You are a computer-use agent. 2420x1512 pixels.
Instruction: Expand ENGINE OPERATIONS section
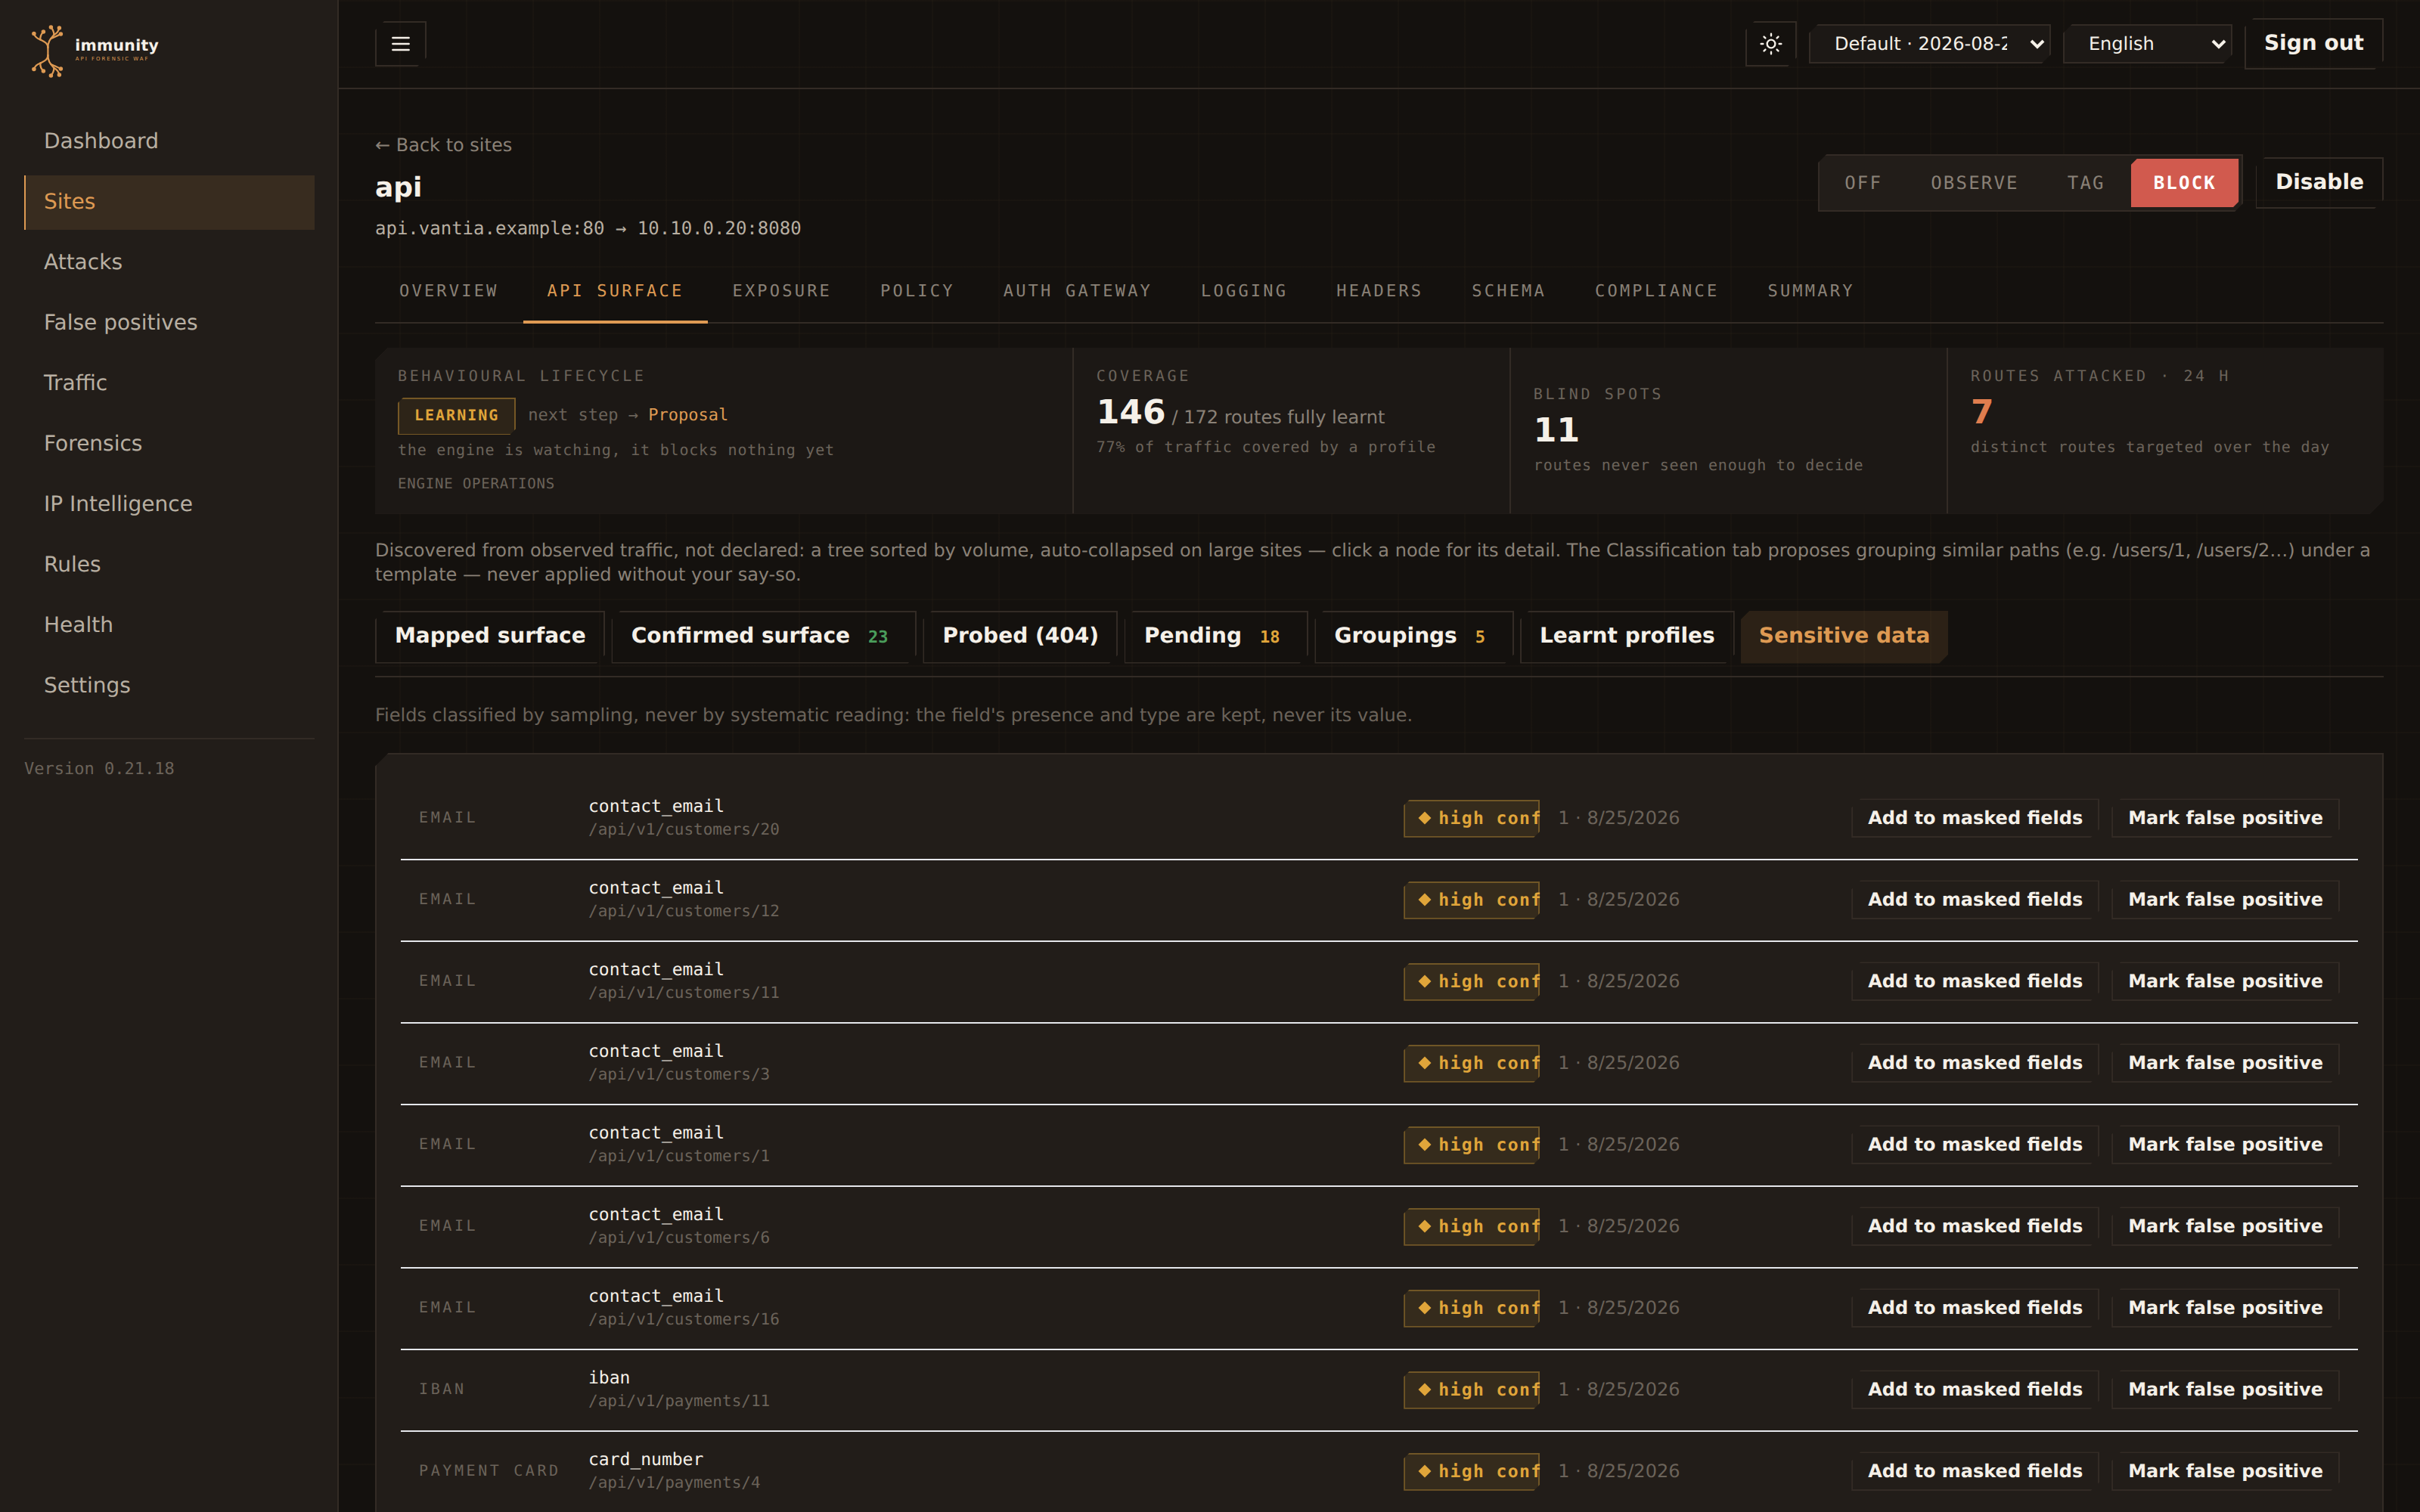tap(476, 483)
